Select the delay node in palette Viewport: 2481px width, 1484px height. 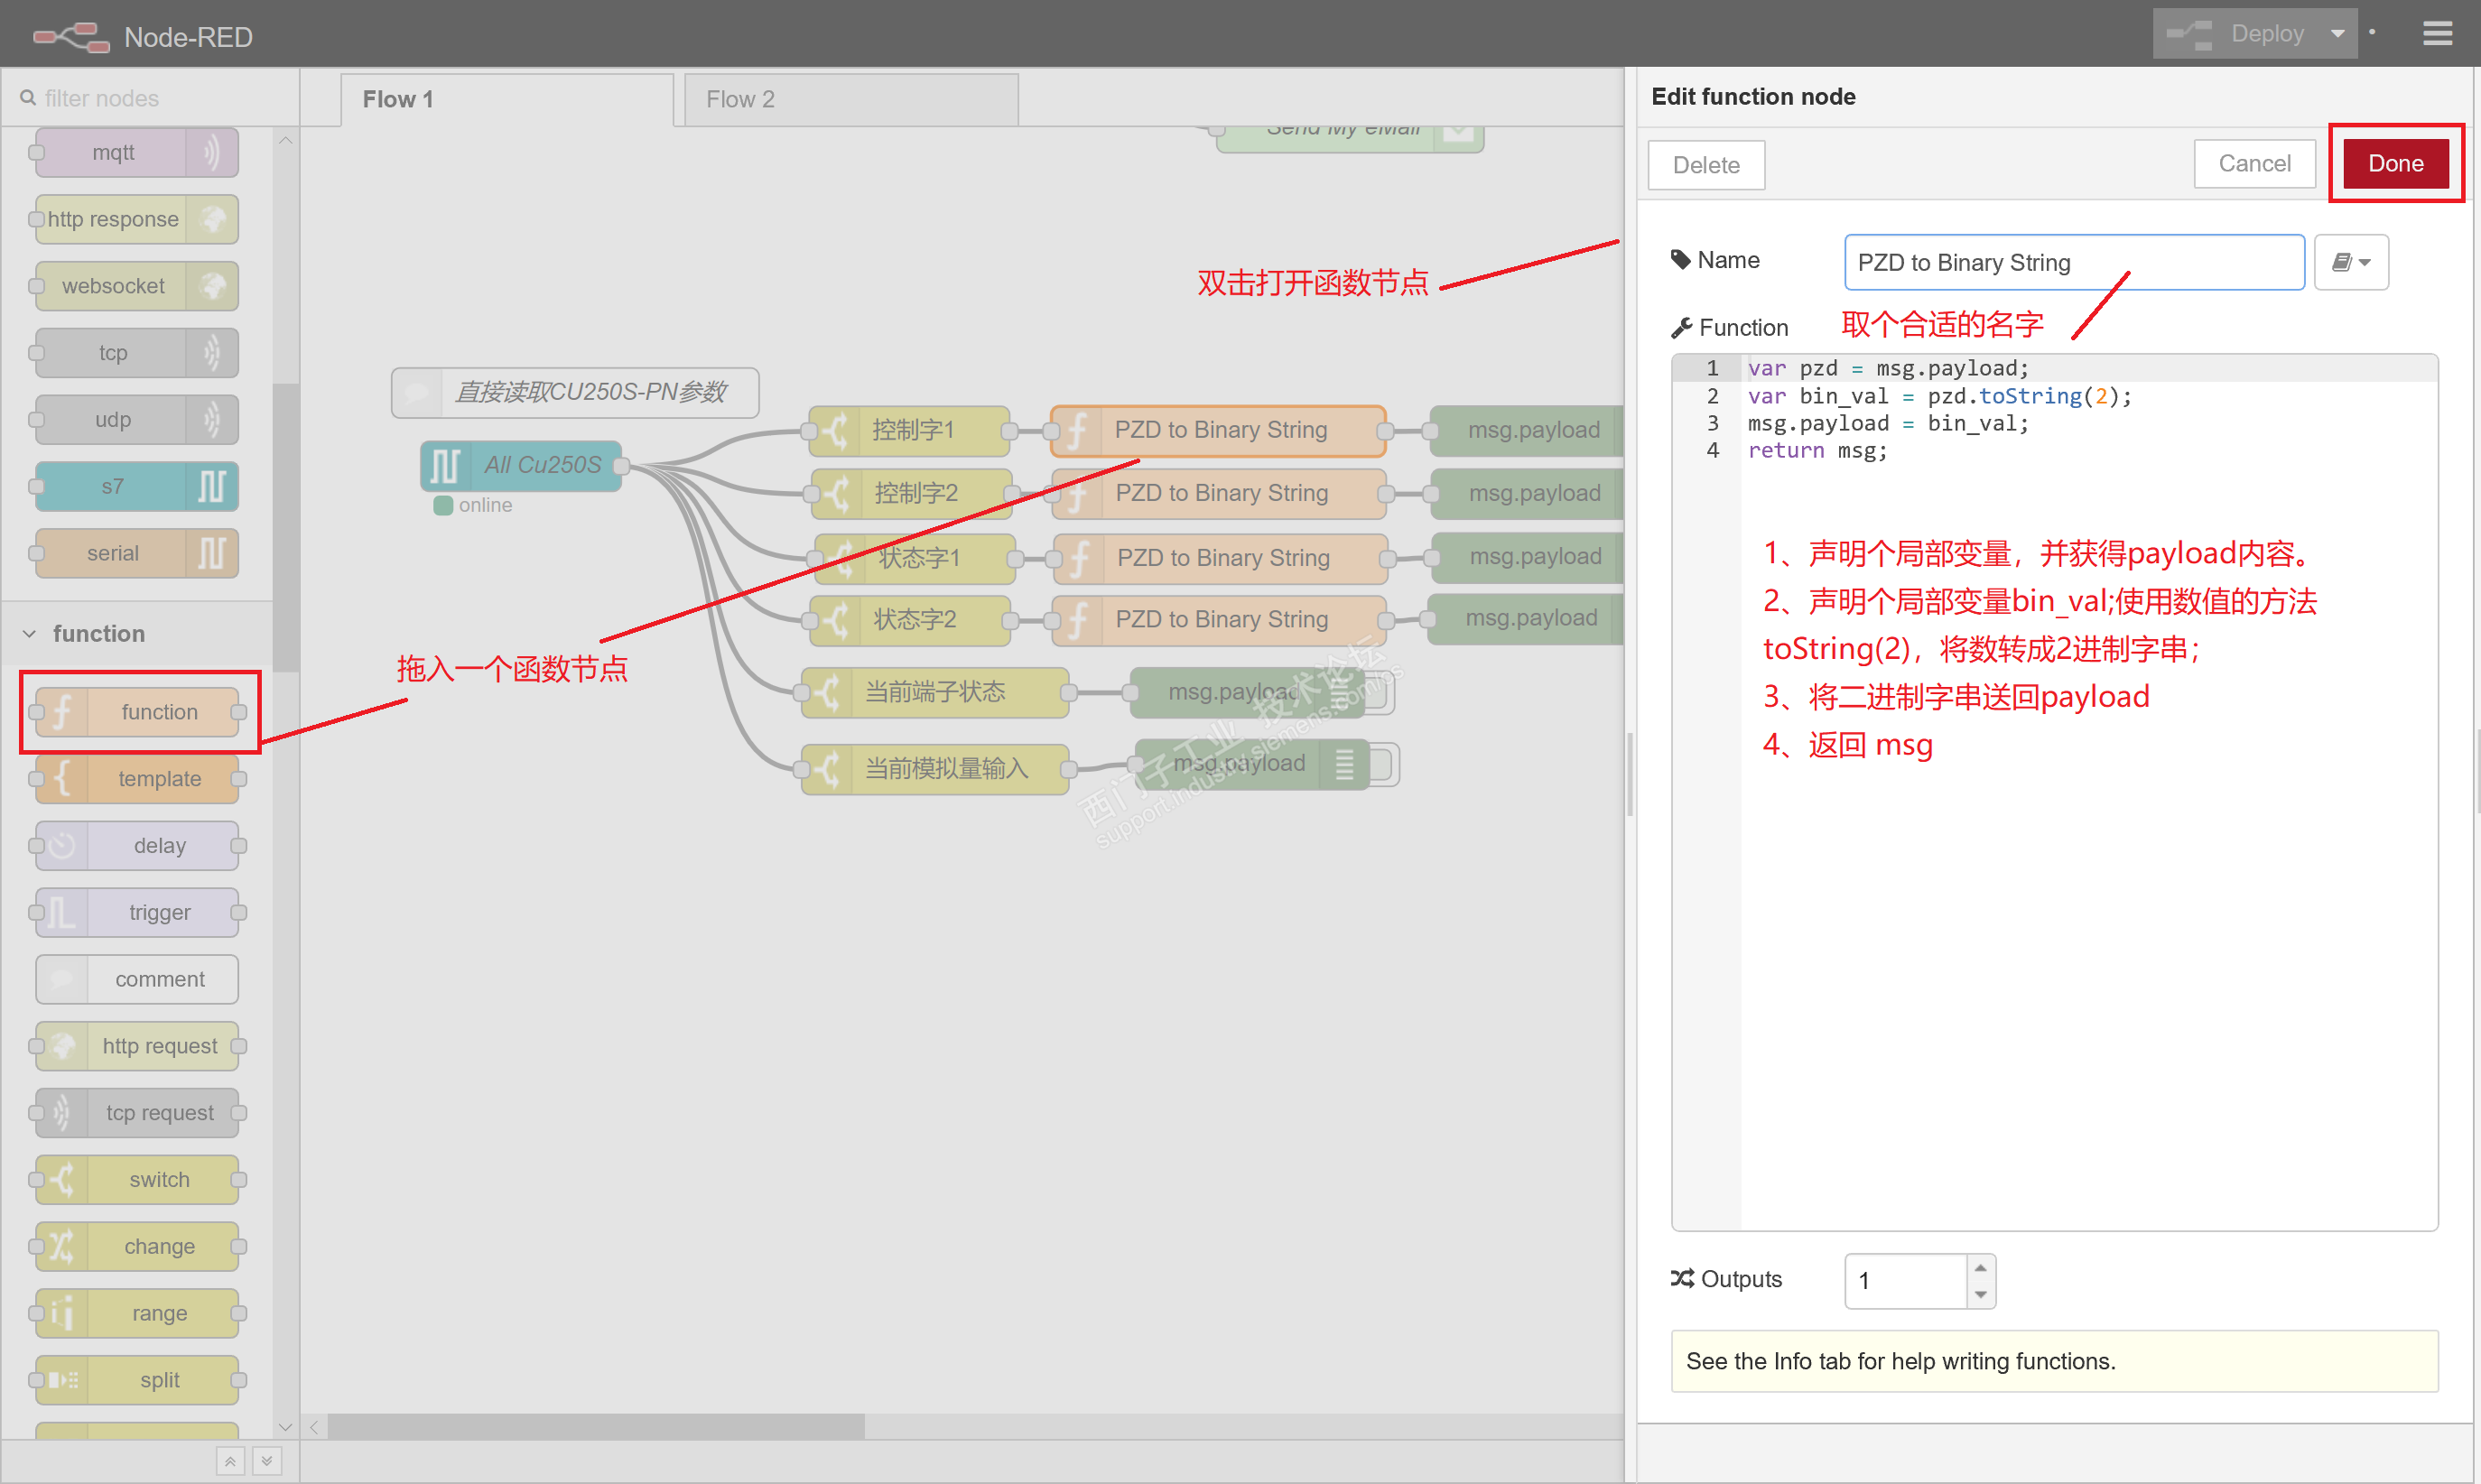click(159, 846)
